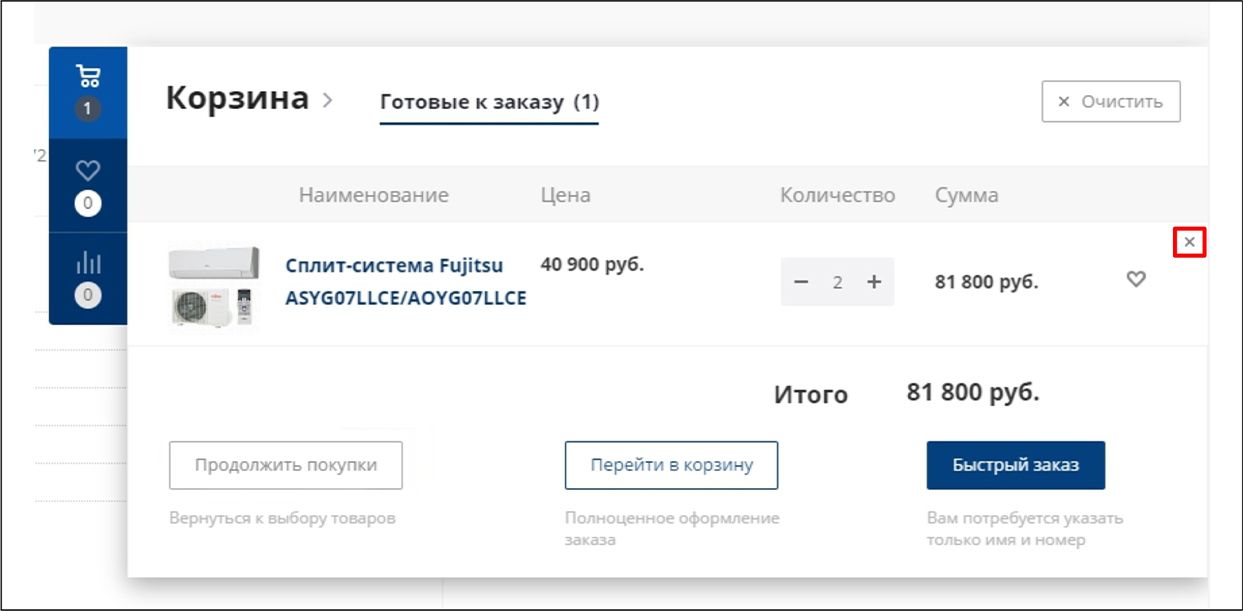Click the chevron arrow next to Корзина
1243x611 pixels.
pos(327,100)
